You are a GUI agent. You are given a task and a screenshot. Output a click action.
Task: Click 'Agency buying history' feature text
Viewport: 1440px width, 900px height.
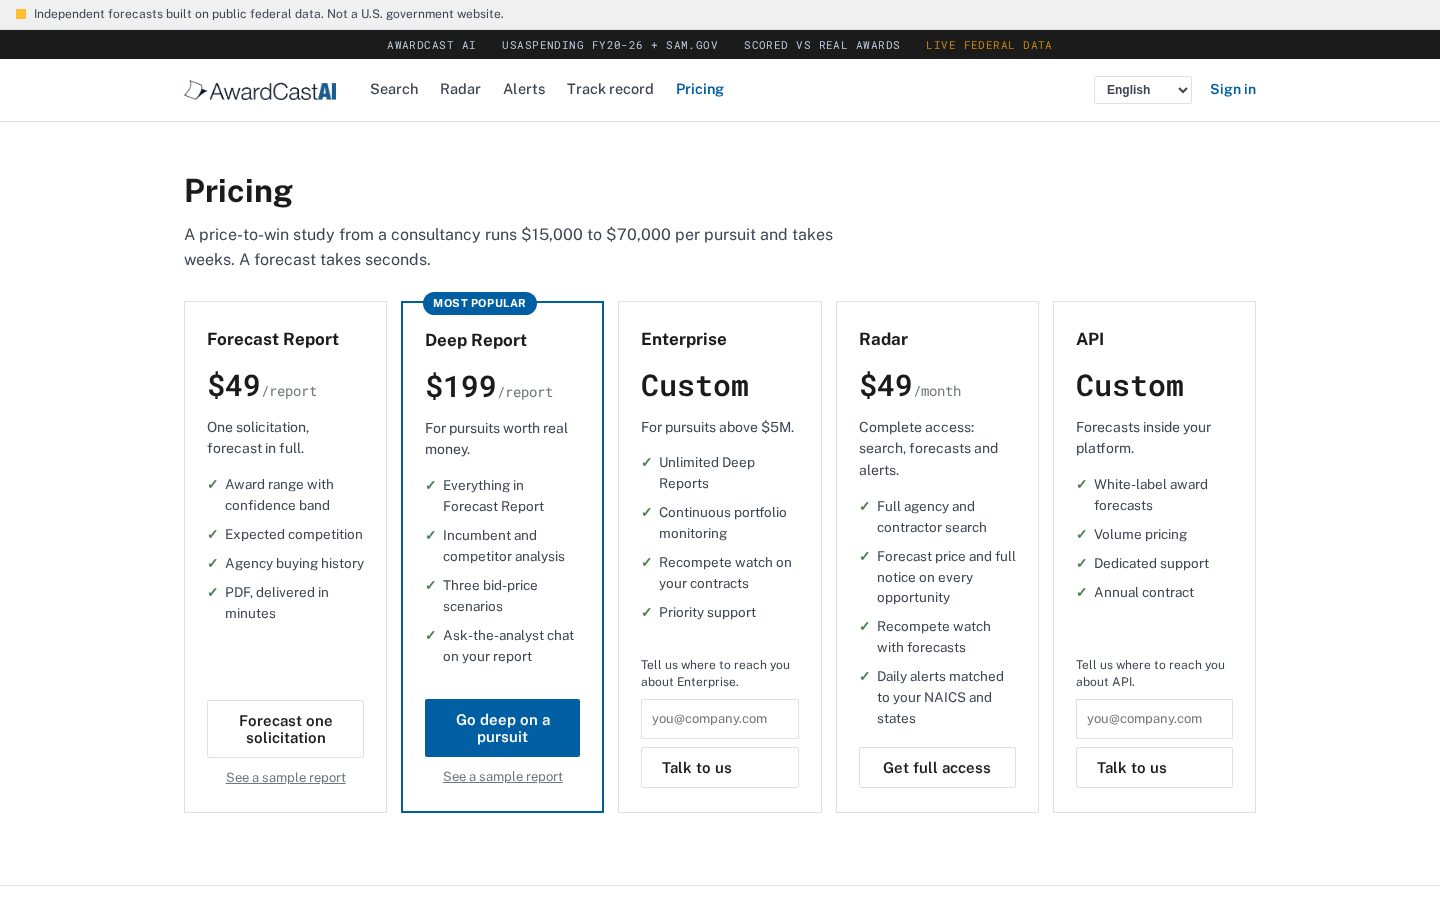tap(294, 563)
